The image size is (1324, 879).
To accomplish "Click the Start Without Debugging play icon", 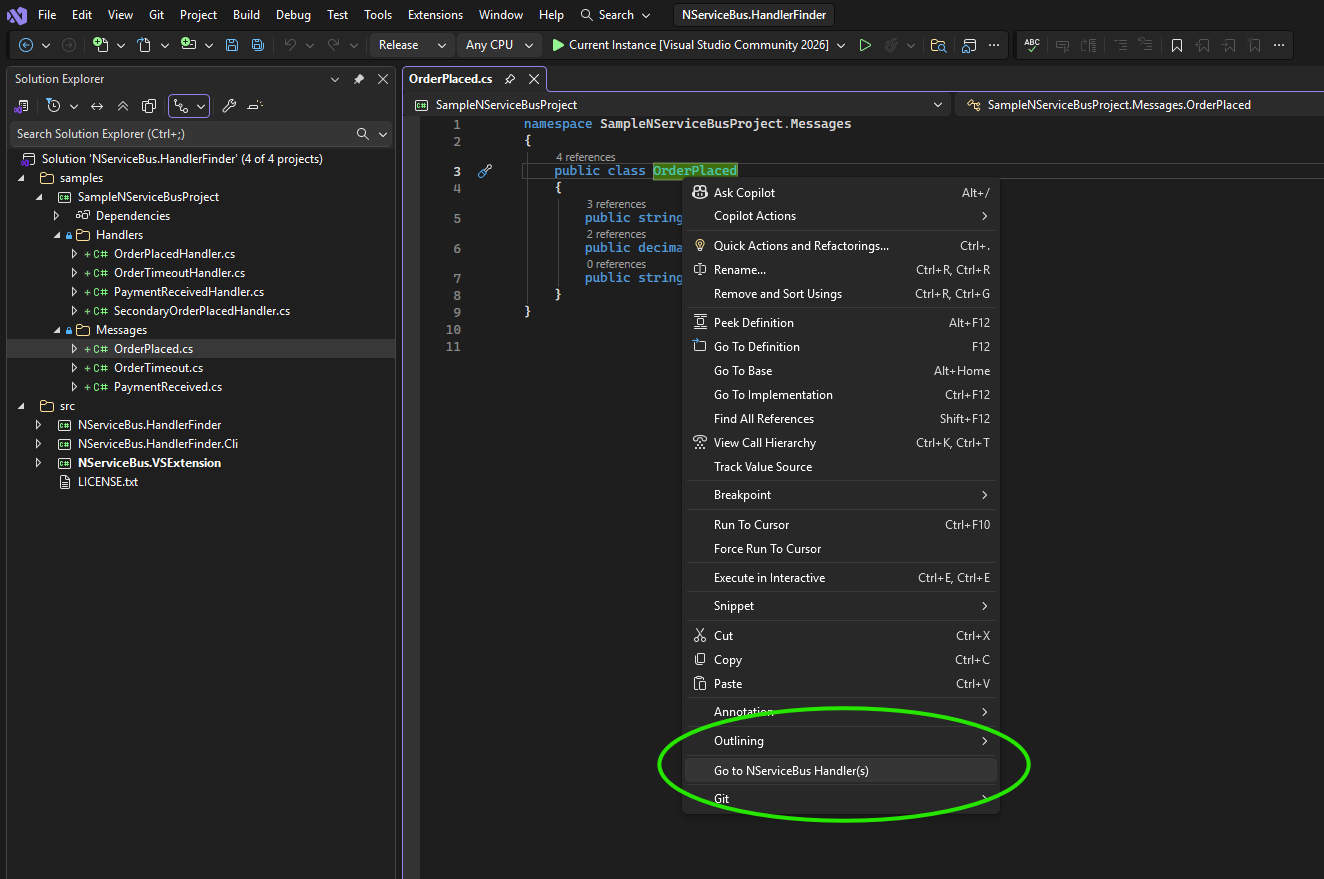I will click(x=865, y=45).
